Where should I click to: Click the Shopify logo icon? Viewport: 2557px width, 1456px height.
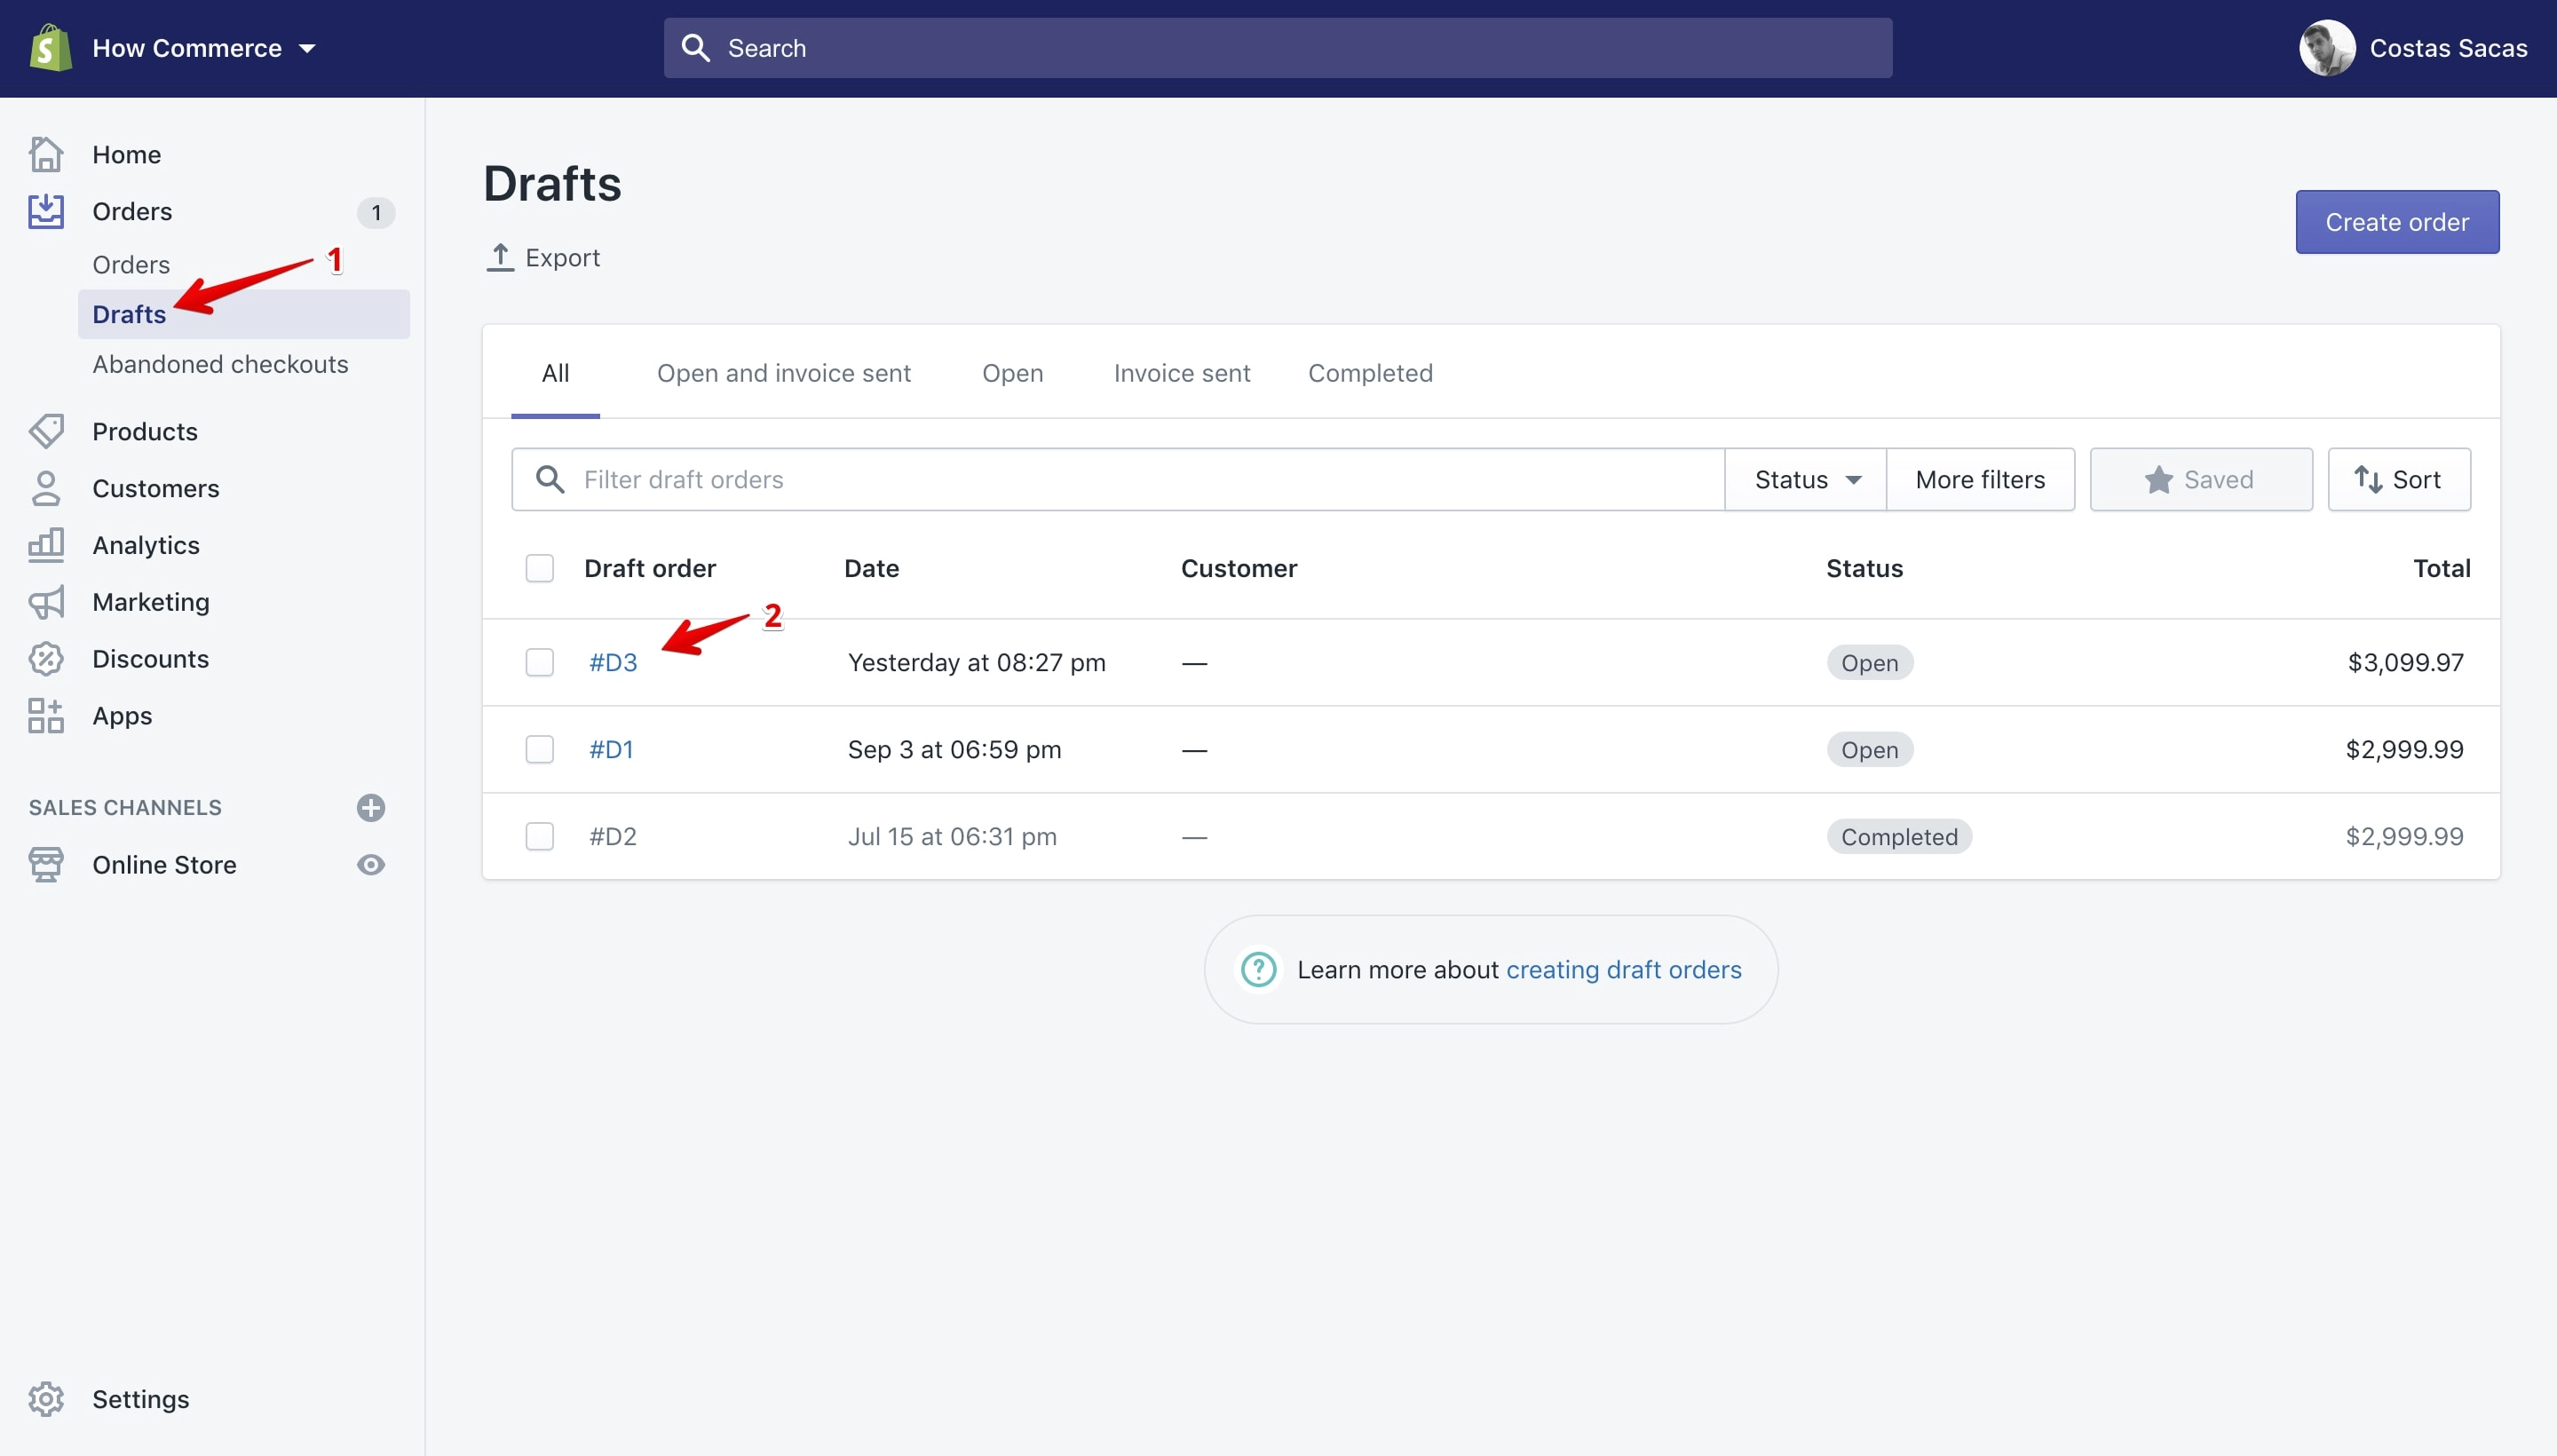coord(50,48)
